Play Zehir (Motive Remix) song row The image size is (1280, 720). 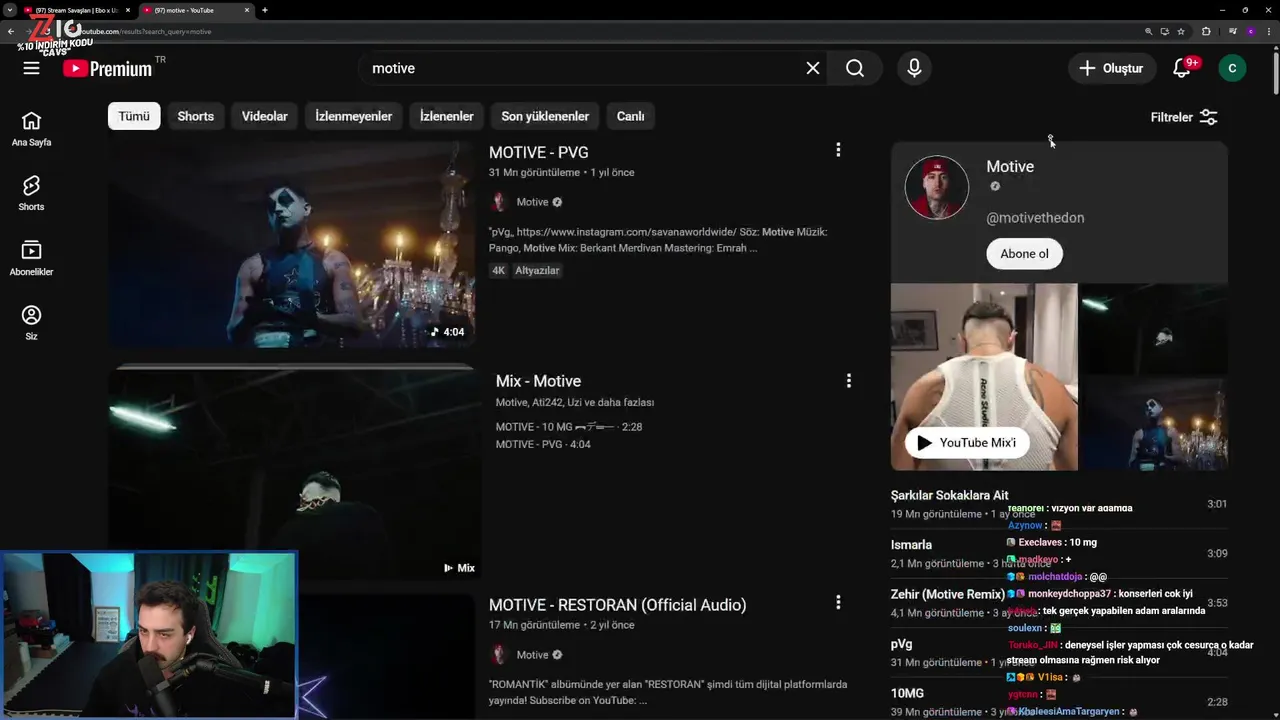(1059, 603)
